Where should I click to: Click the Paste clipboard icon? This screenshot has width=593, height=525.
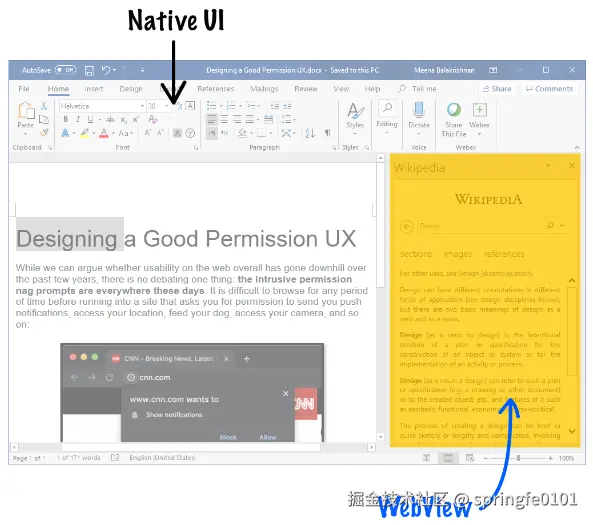[26, 110]
